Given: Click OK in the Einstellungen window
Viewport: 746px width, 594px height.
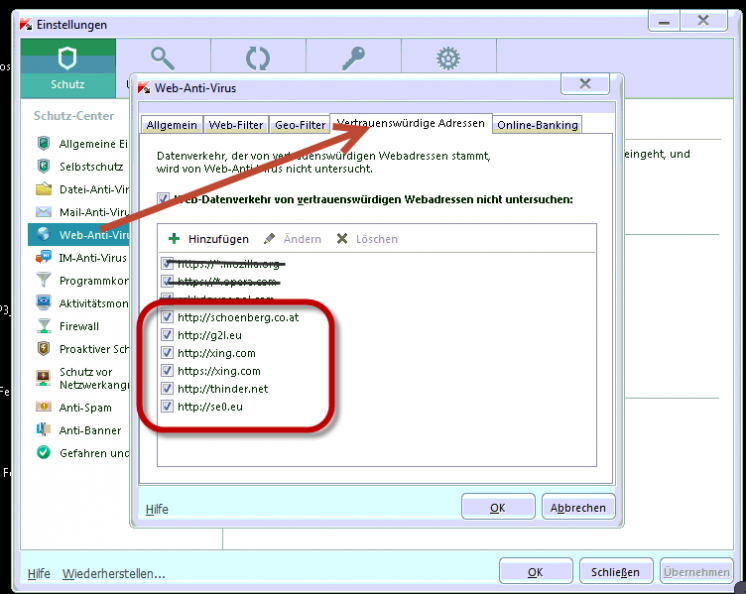Looking at the screenshot, I should pyautogui.click(x=536, y=571).
